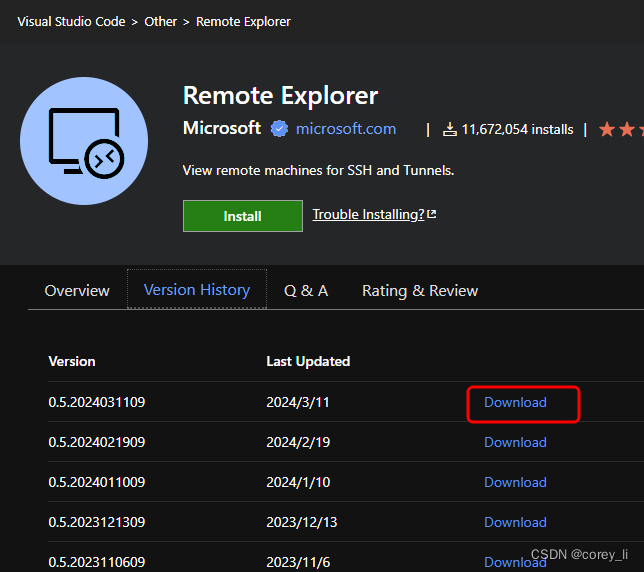The image size is (644, 572).
Task: Download version 0.5.2023121309
Action: (515, 522)
